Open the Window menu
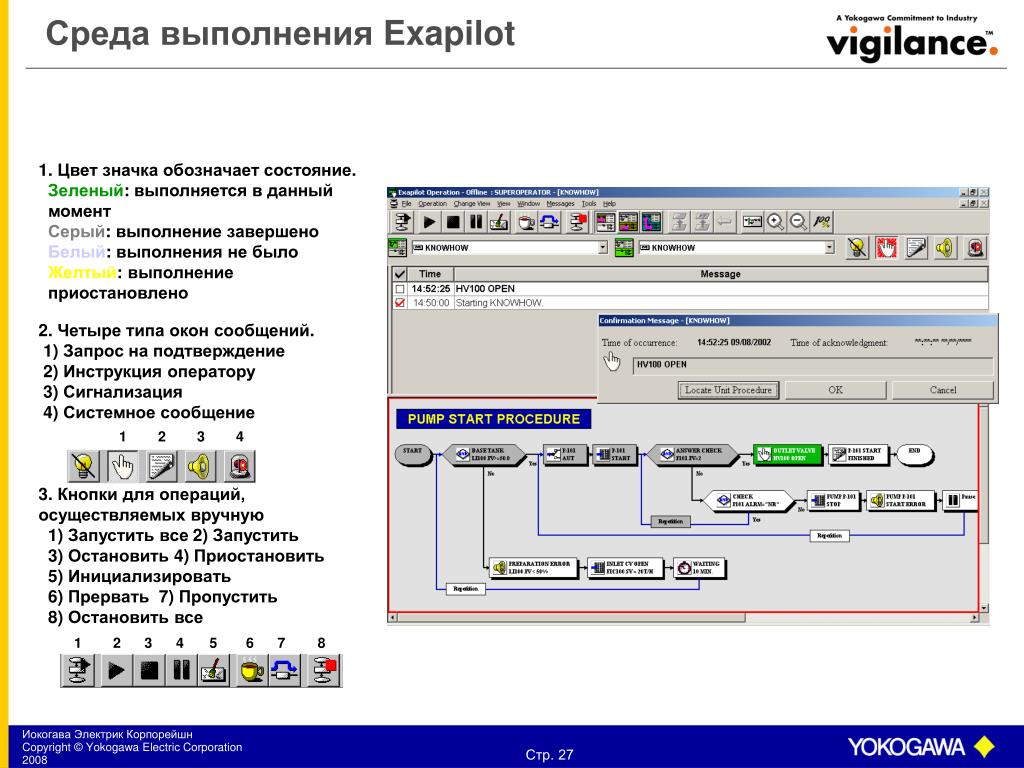1024x768 pixels. coord(528,204)
